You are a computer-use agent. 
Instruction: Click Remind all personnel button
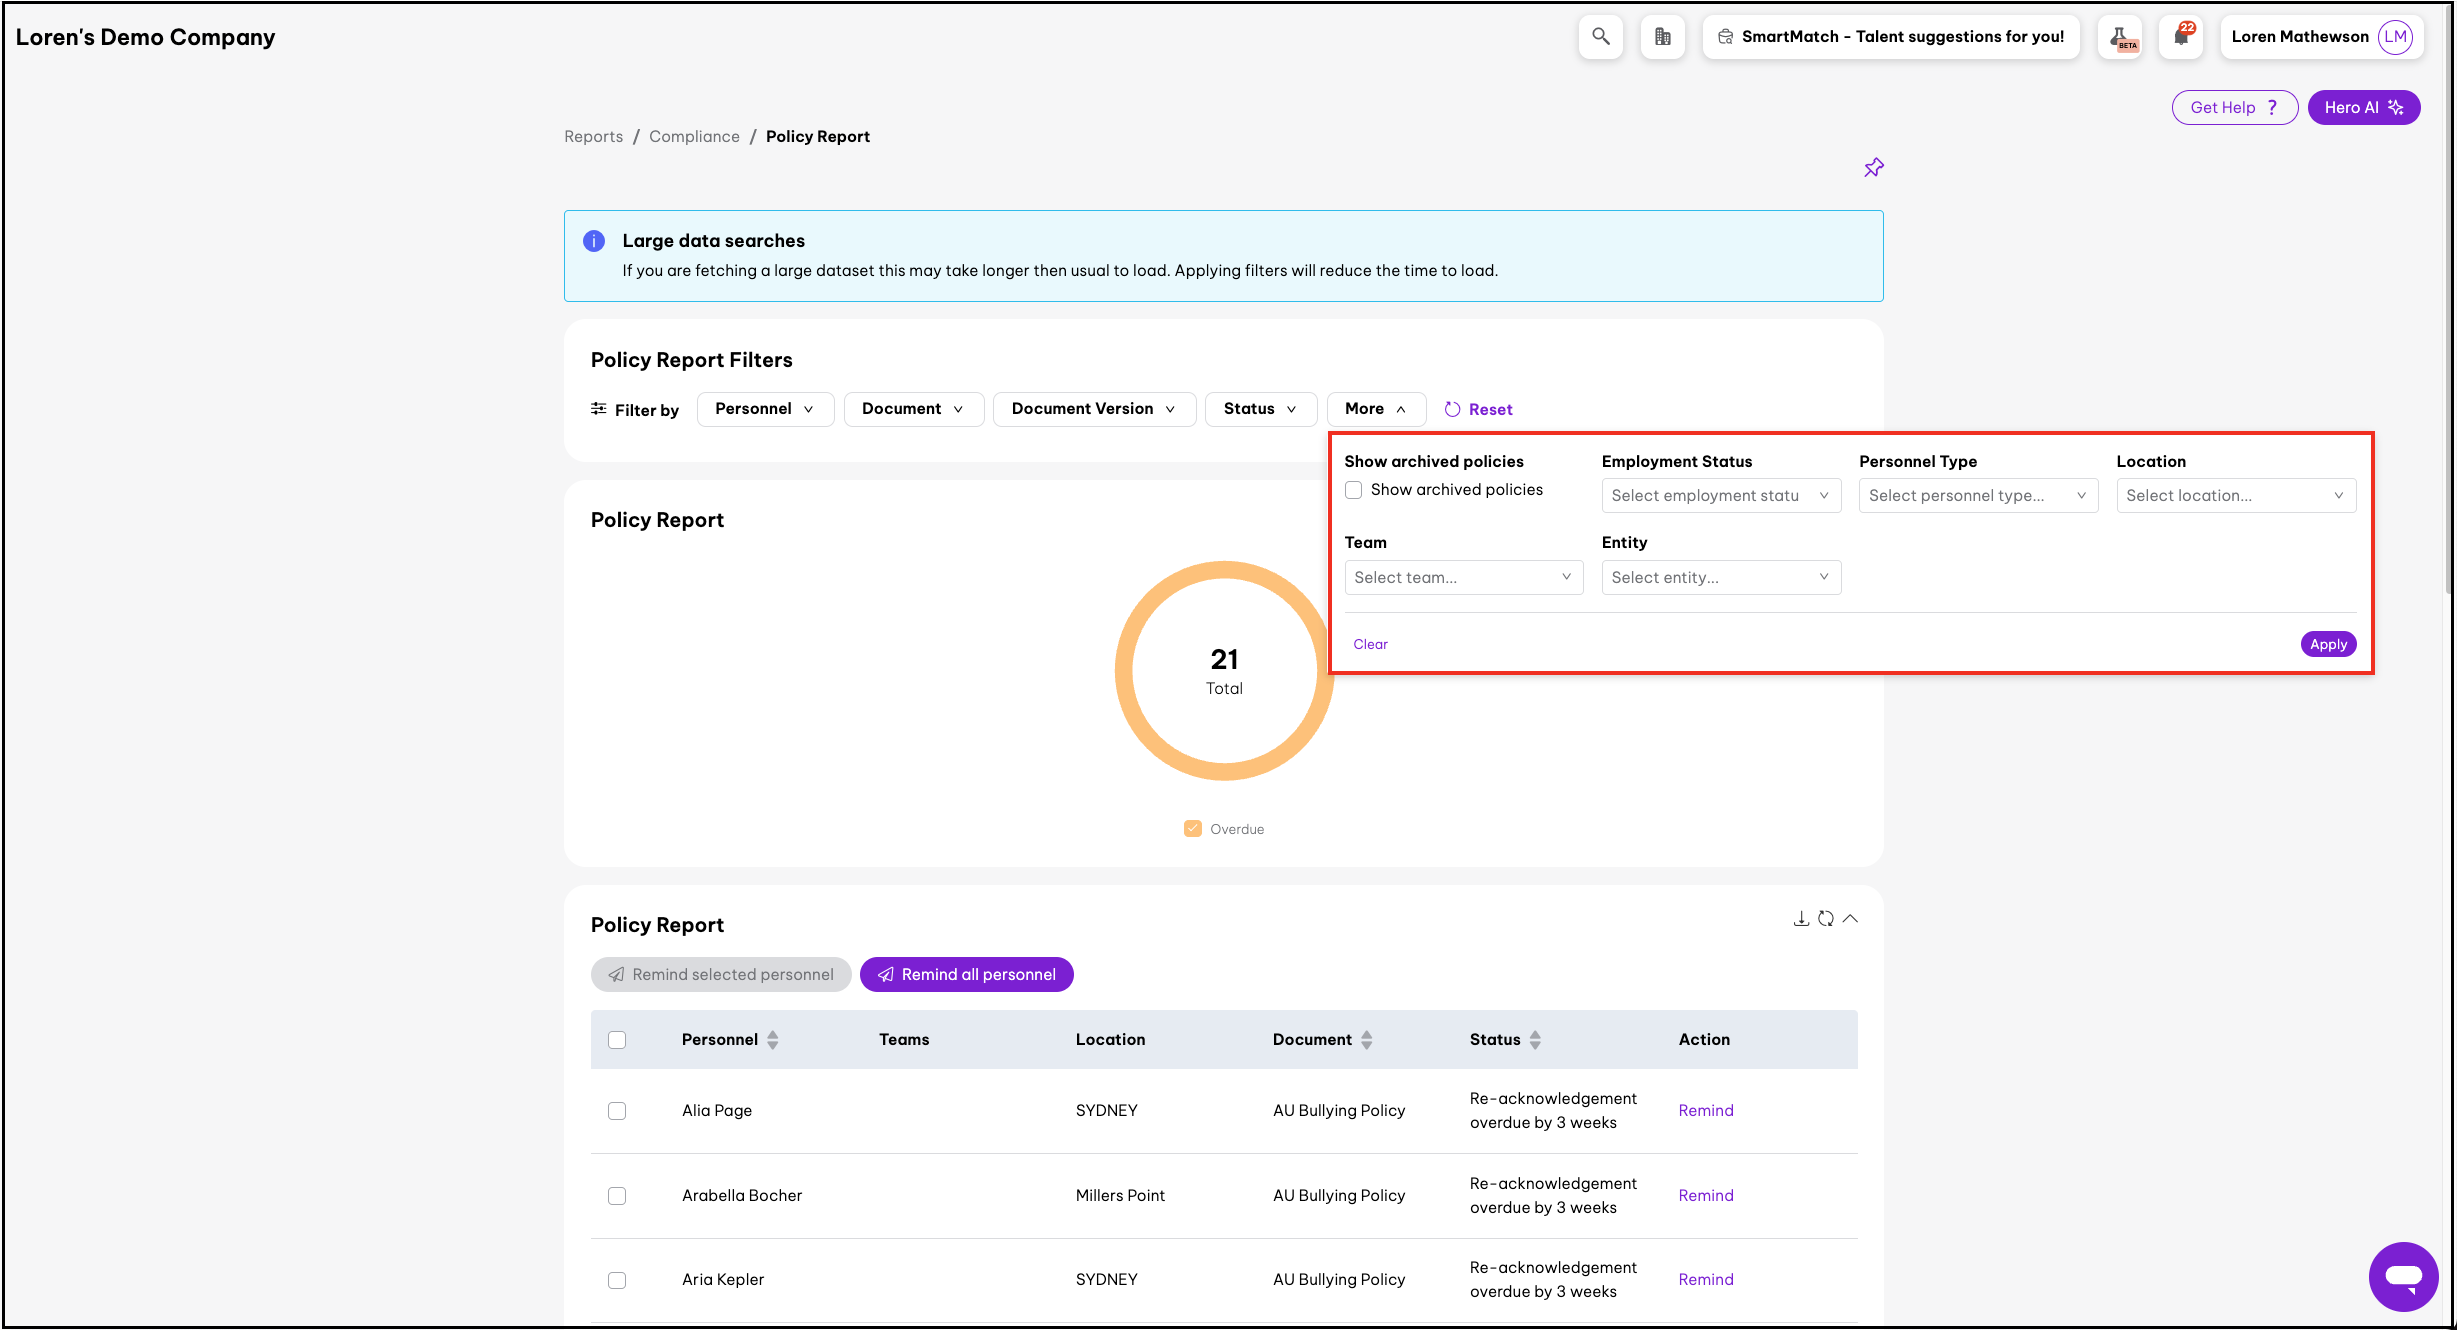coord(966,975)
